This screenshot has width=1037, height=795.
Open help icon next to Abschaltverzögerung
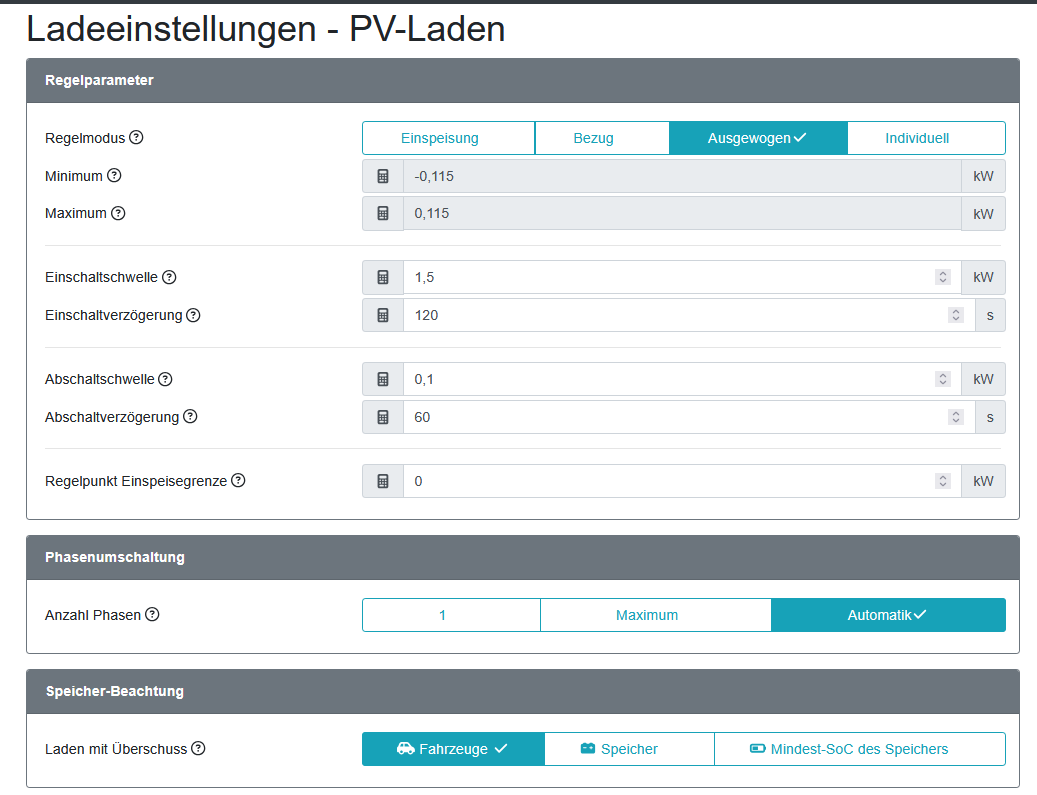[x=190, y=417]
